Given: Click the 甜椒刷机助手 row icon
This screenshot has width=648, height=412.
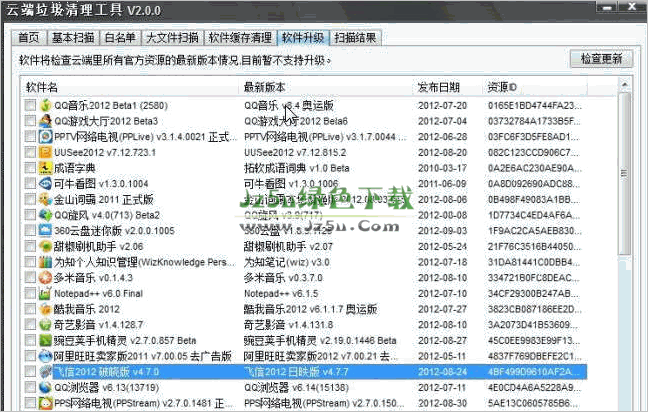Looking at the screenshot, I should [45, 246].
